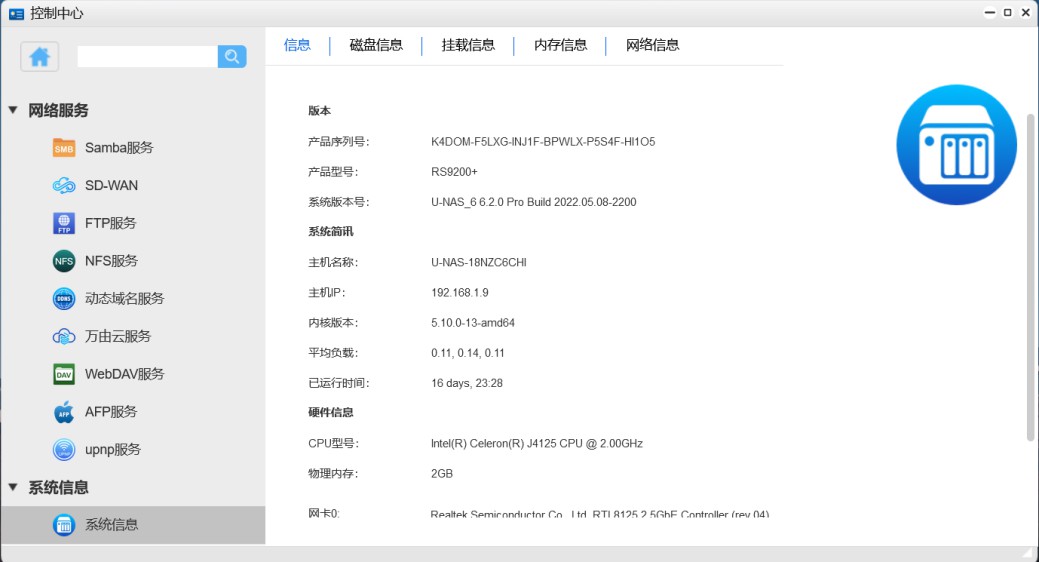
Task: Open the AFP服务 apple icon
Action: [64, 412]
